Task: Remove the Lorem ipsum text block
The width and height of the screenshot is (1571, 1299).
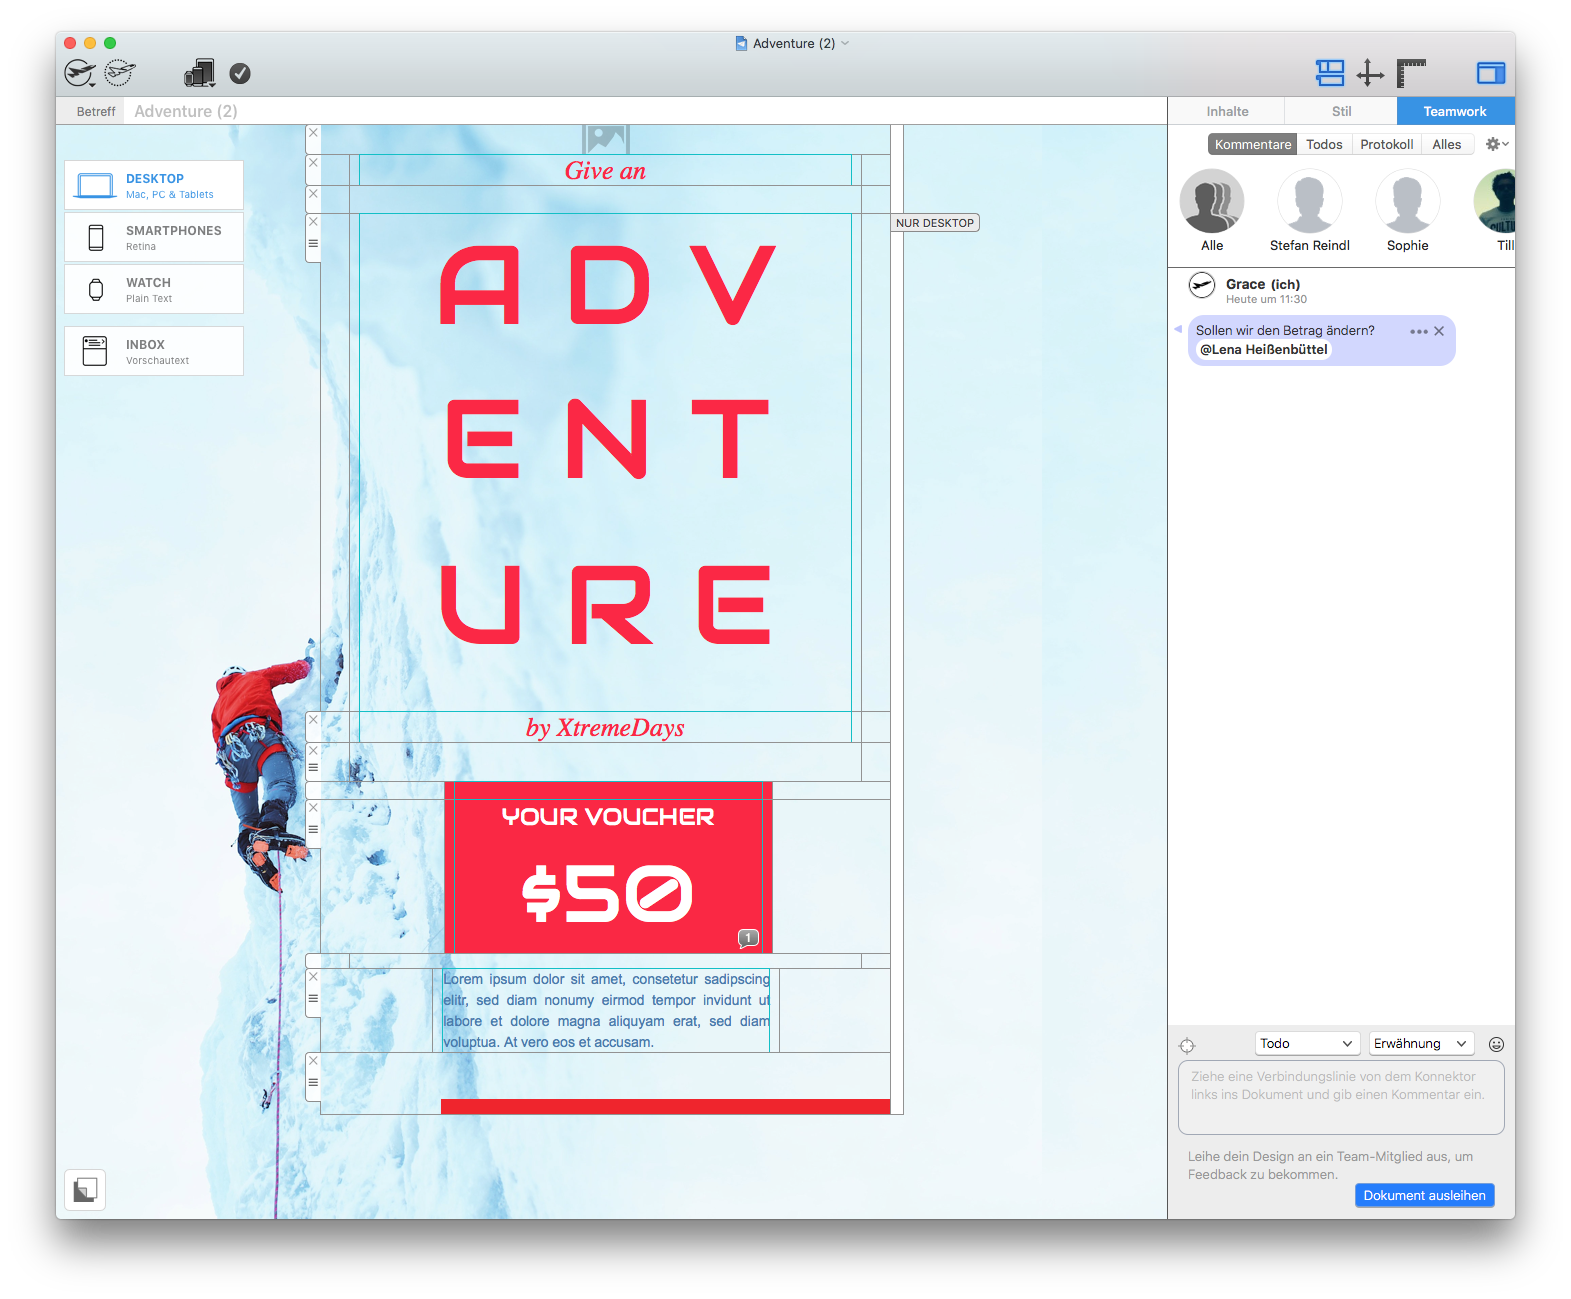Action: coord(313,977)
